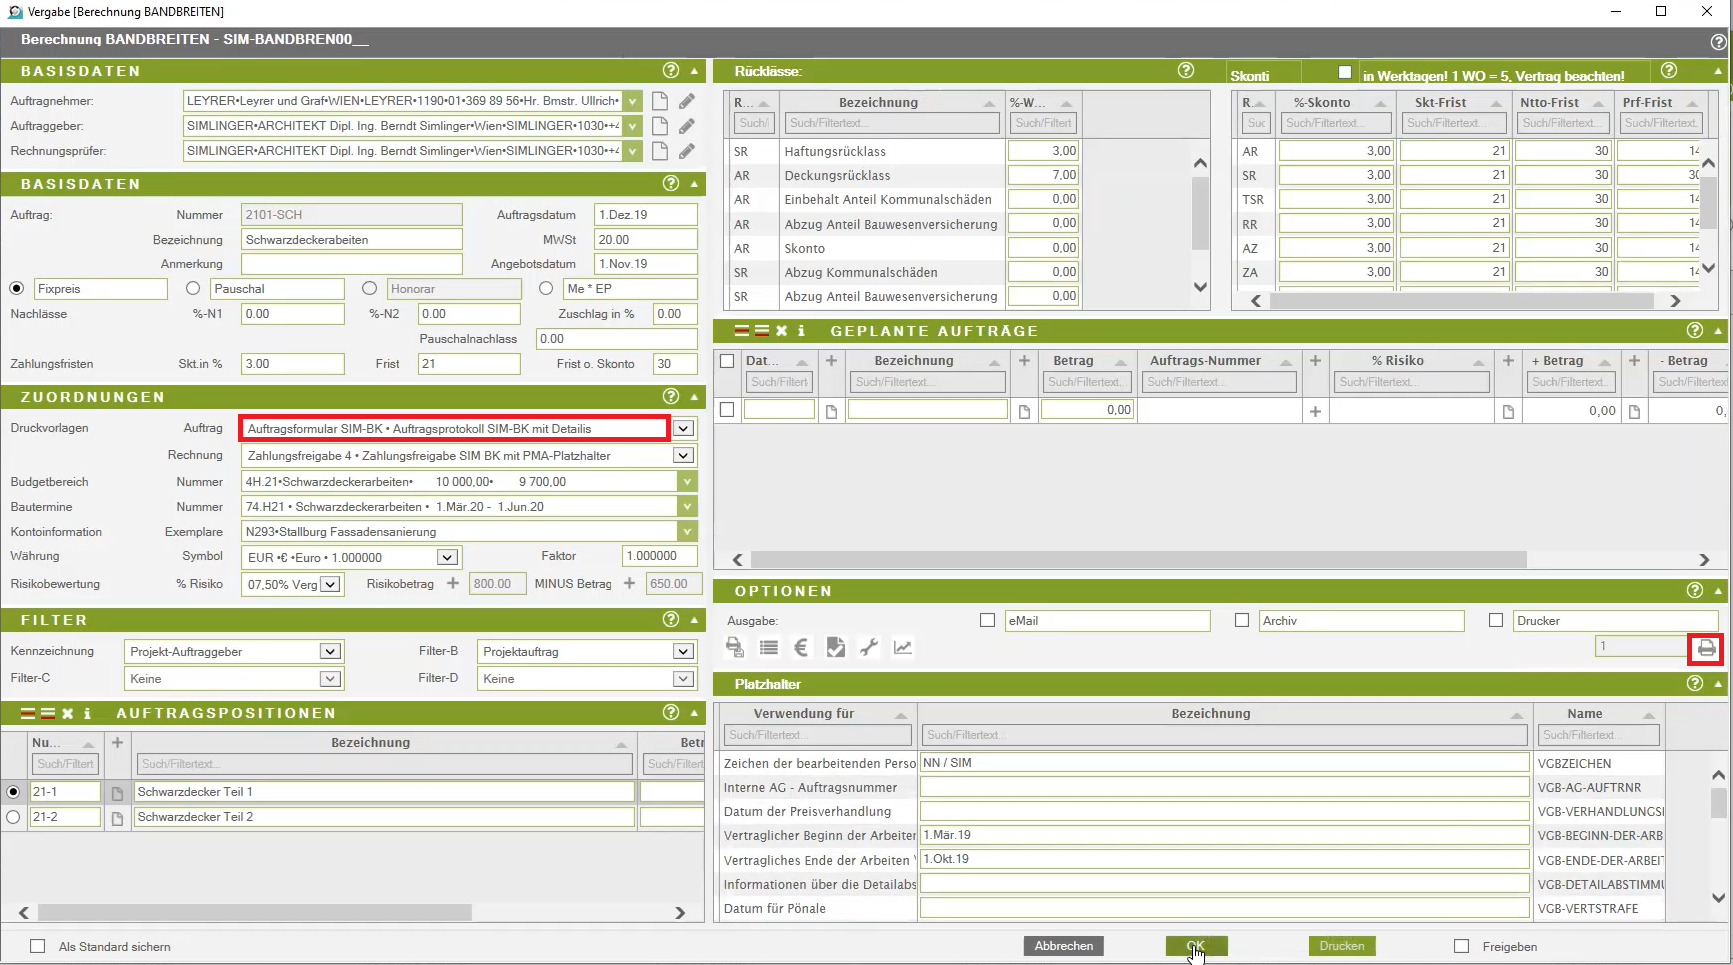Click the Euro icon in Optionen toolbar
The width and height of the screenshot is (1733, 965).
coord(801,648)
